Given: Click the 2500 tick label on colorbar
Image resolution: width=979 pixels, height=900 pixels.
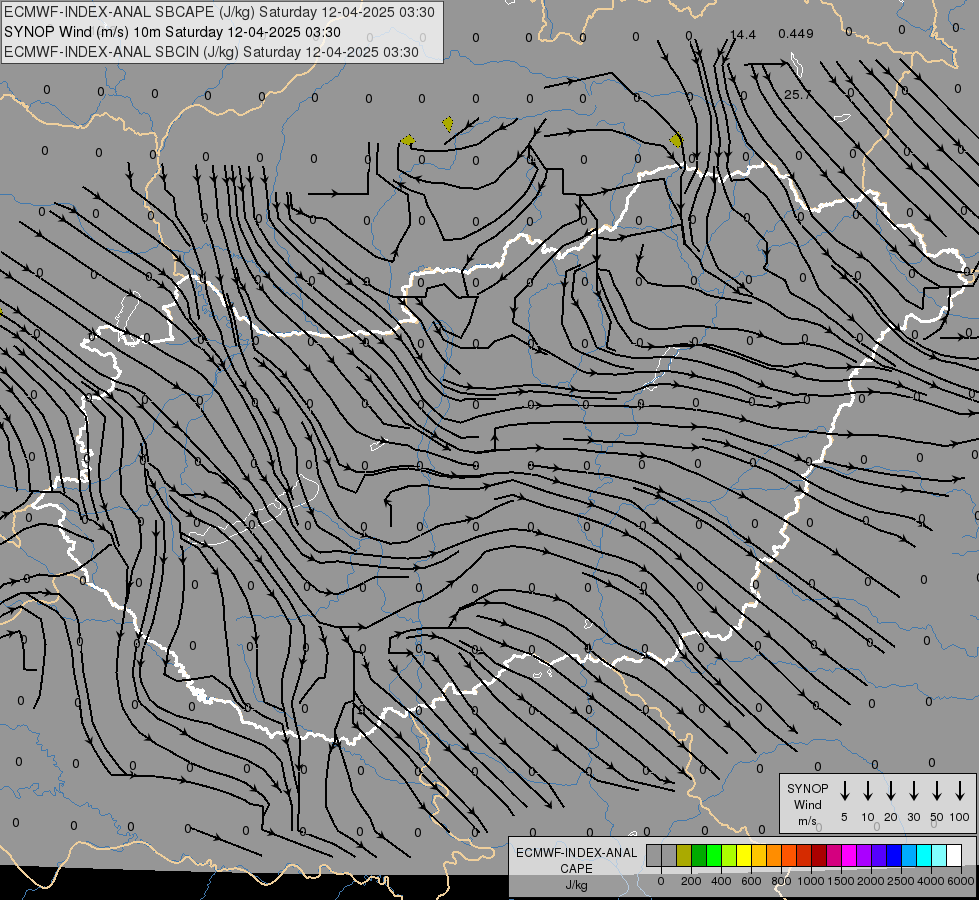Looking at the screenshot, I should tap(901, 881).
